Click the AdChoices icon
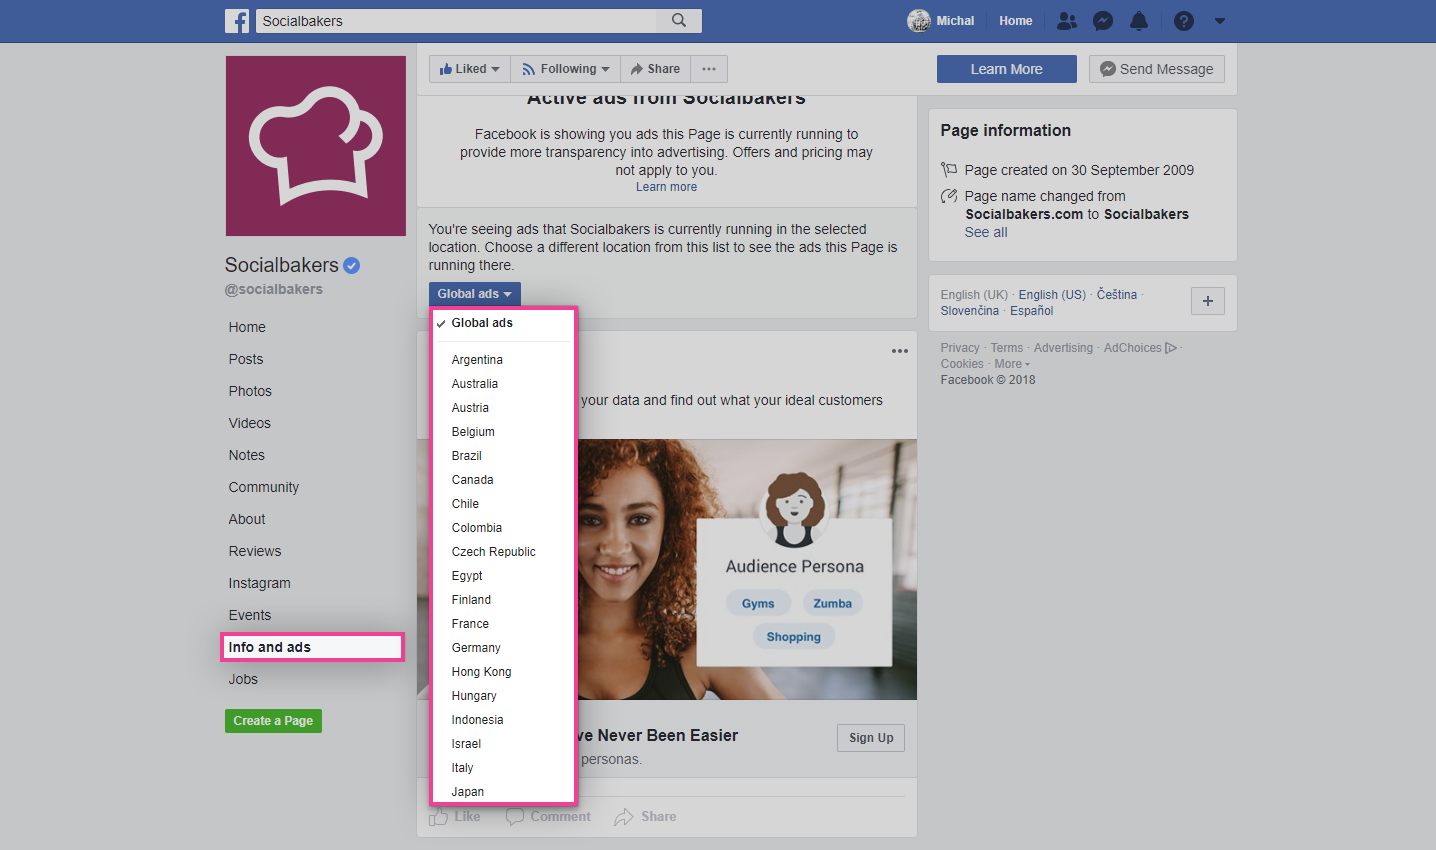Screen dimensions: 1436x850 1171,348
